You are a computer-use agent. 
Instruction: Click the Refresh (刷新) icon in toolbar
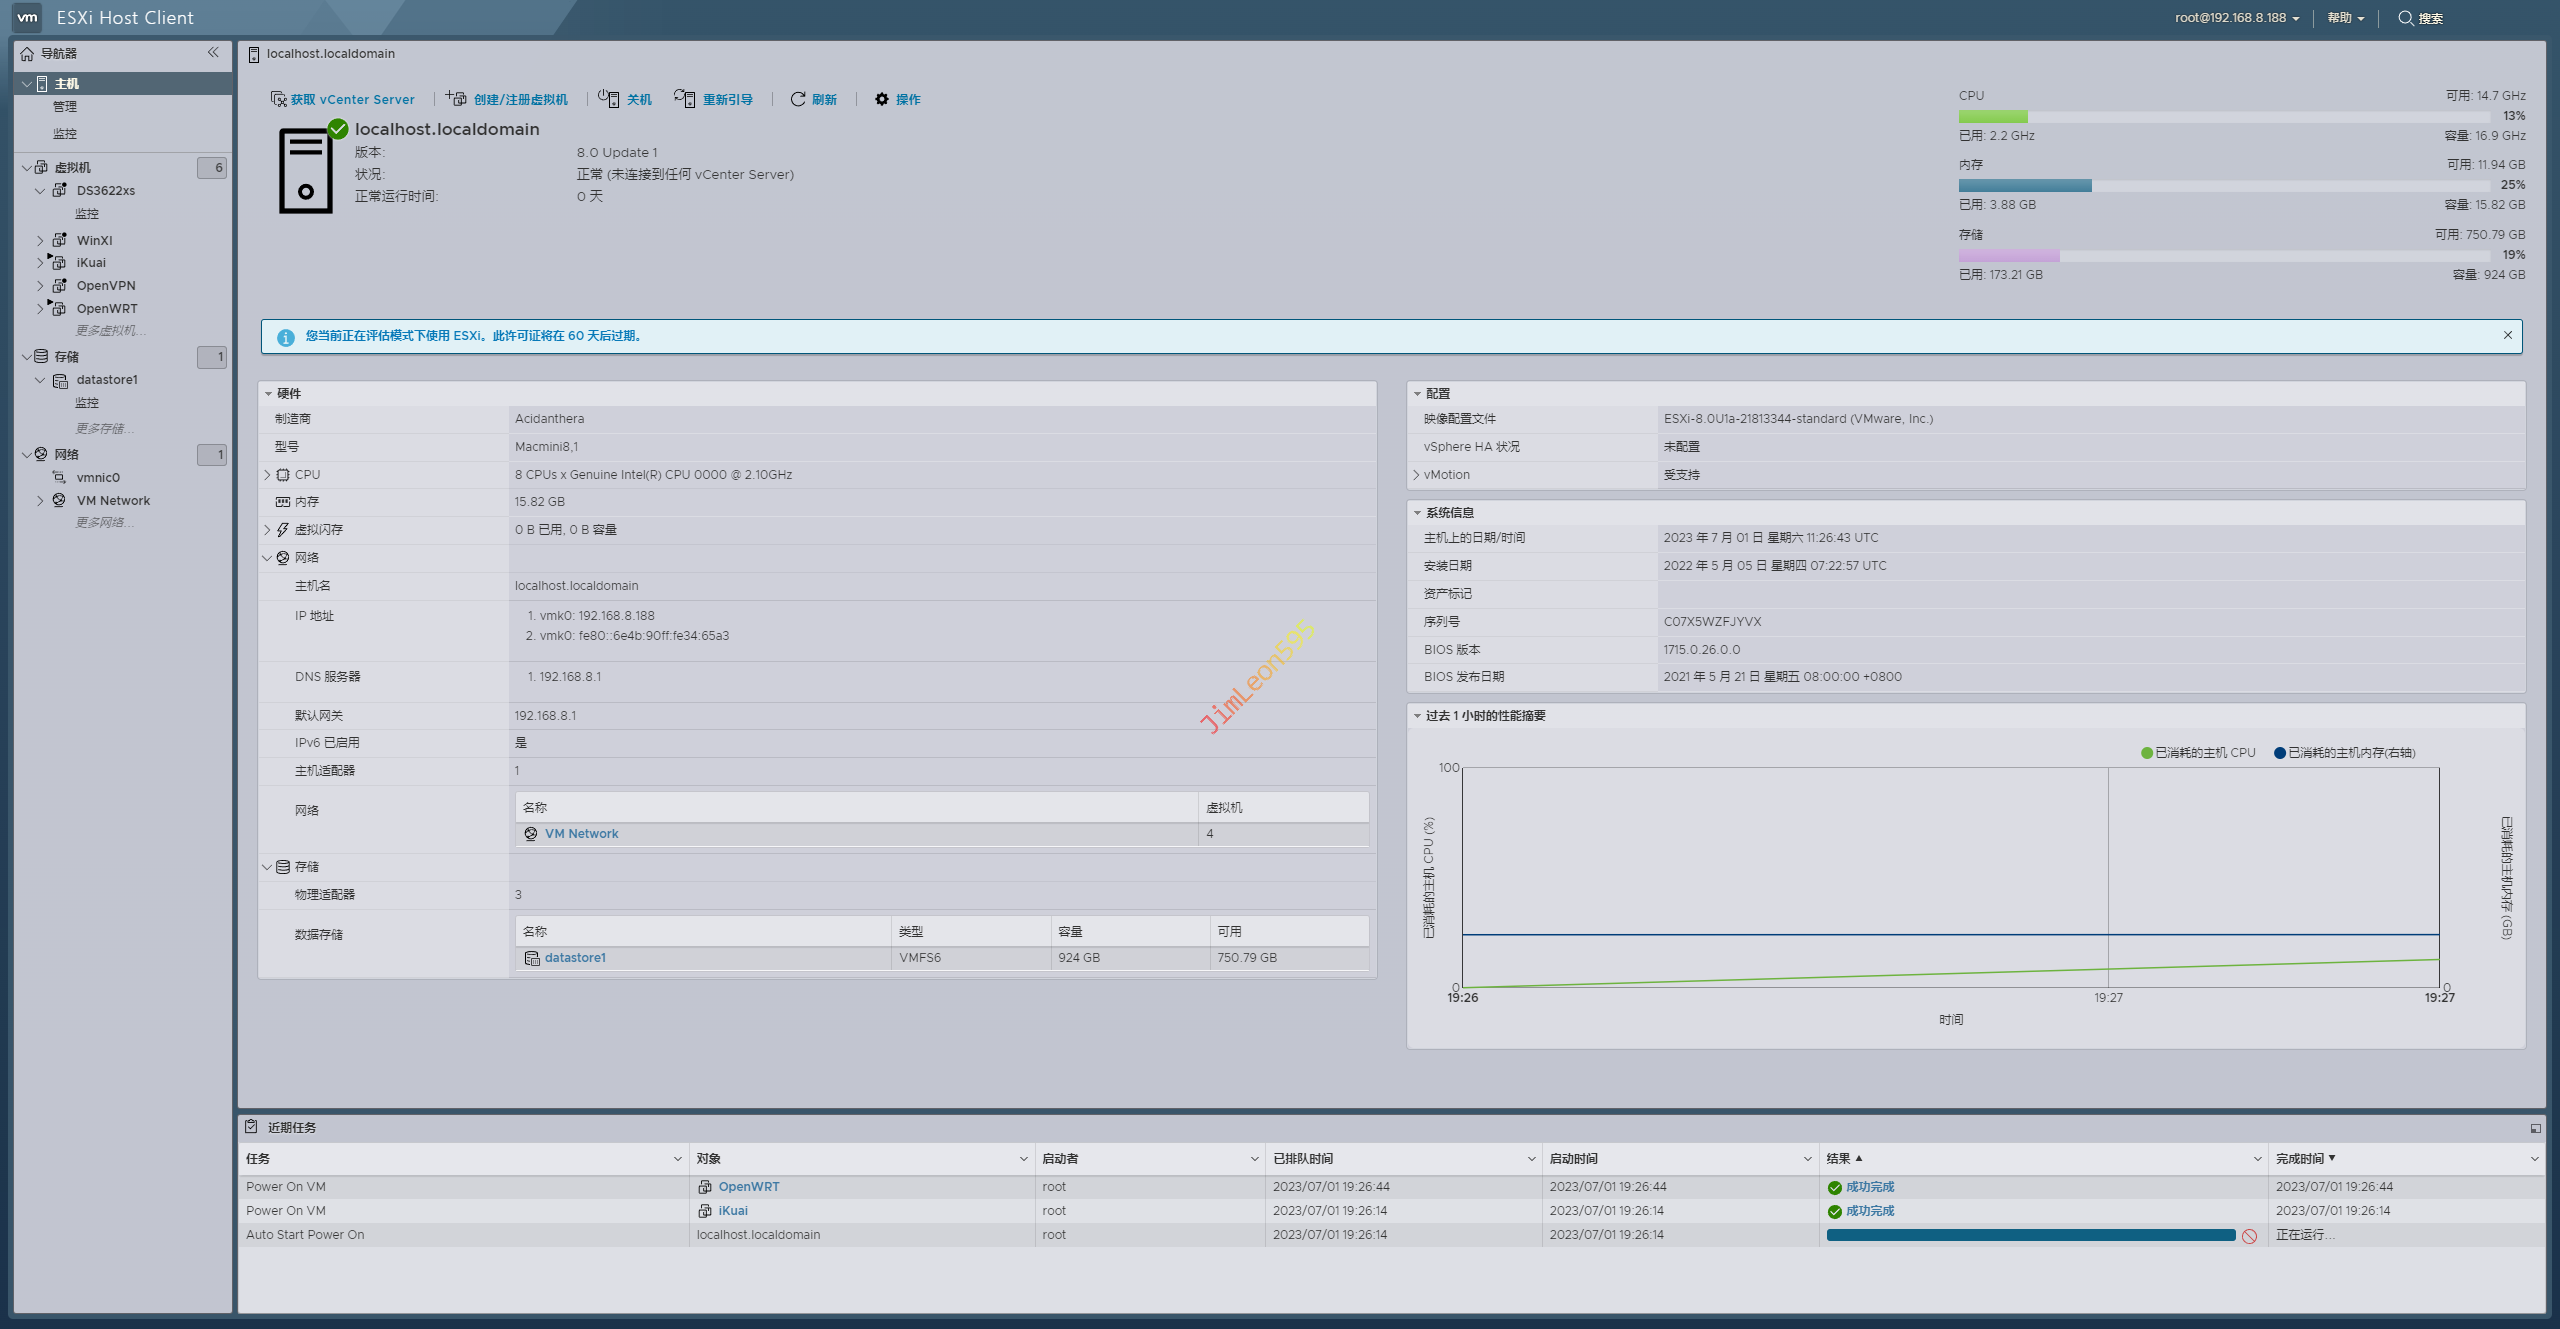coord(797,99)
